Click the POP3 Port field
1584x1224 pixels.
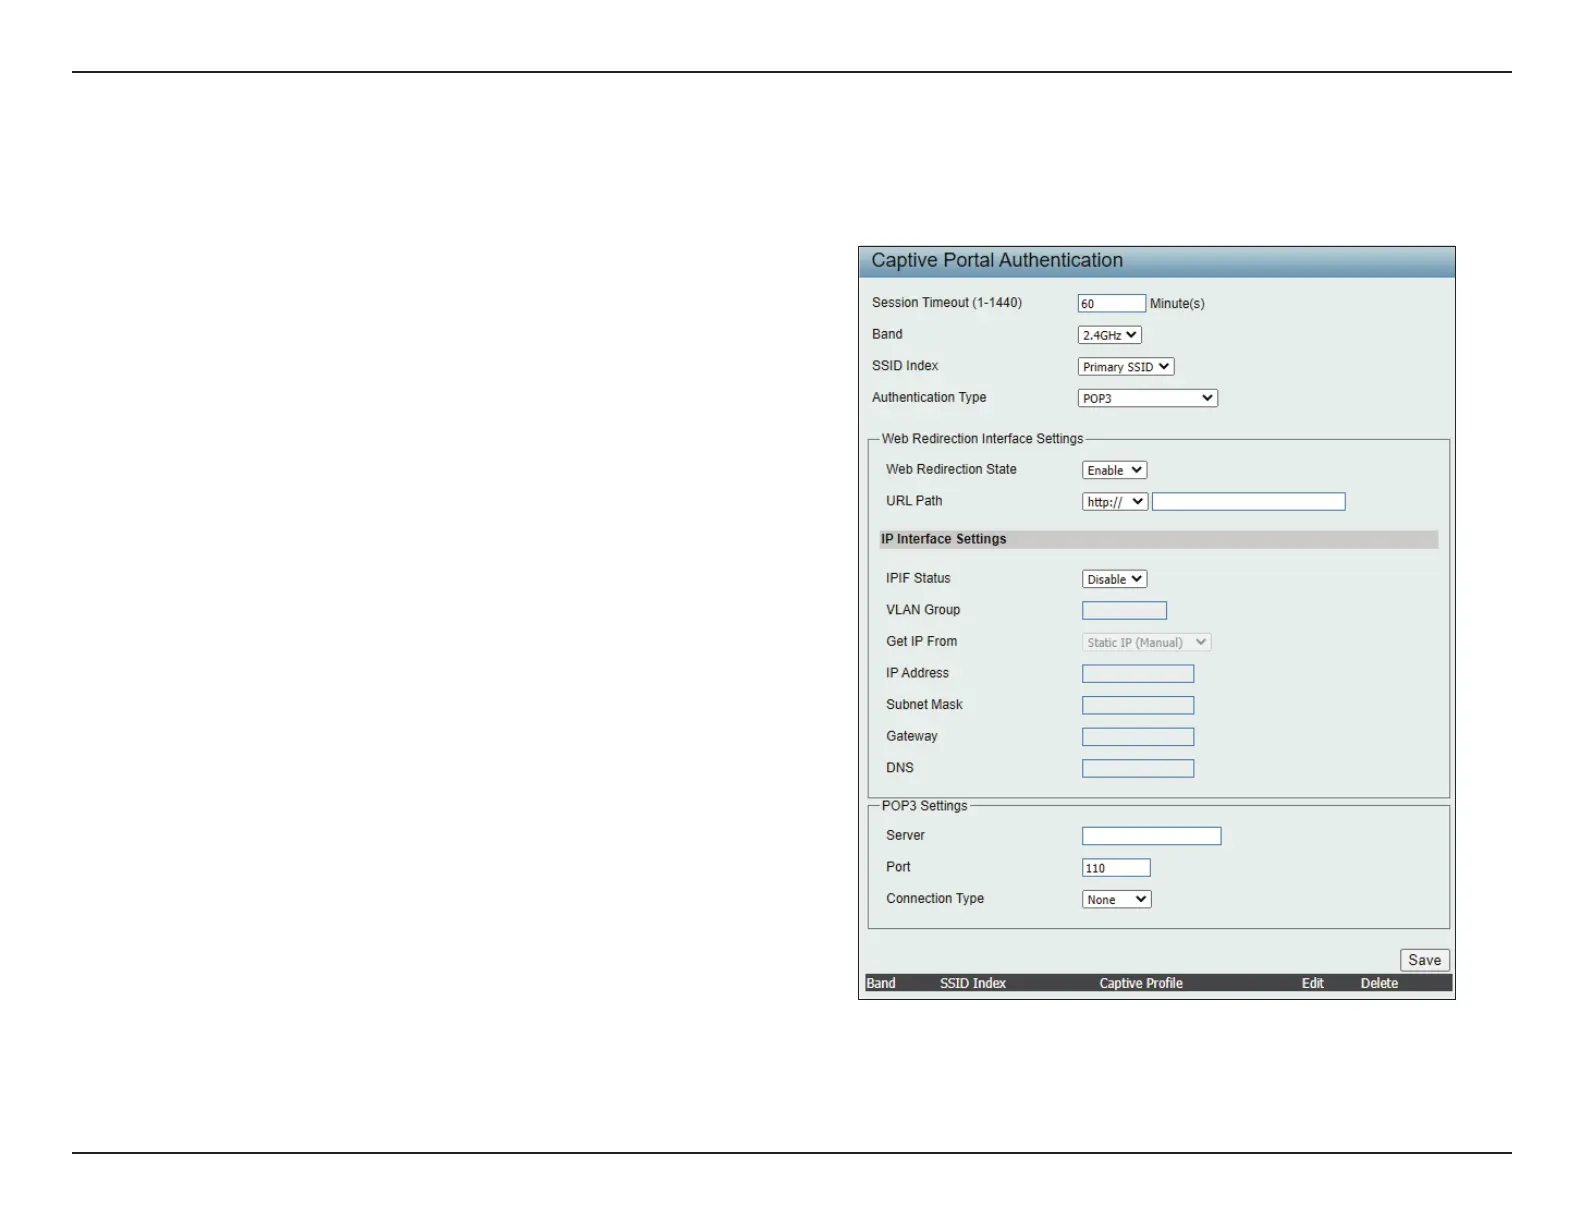(1116, 868)
